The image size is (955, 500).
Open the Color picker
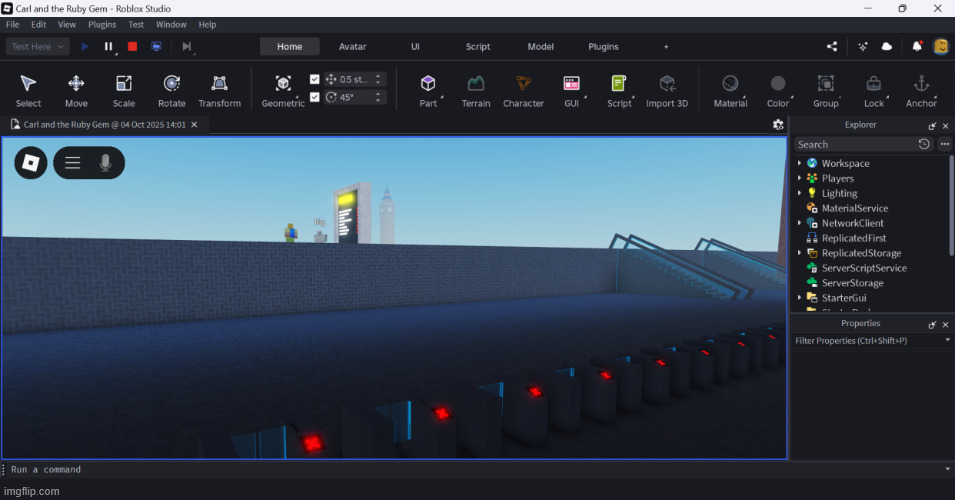click(778, 91)
